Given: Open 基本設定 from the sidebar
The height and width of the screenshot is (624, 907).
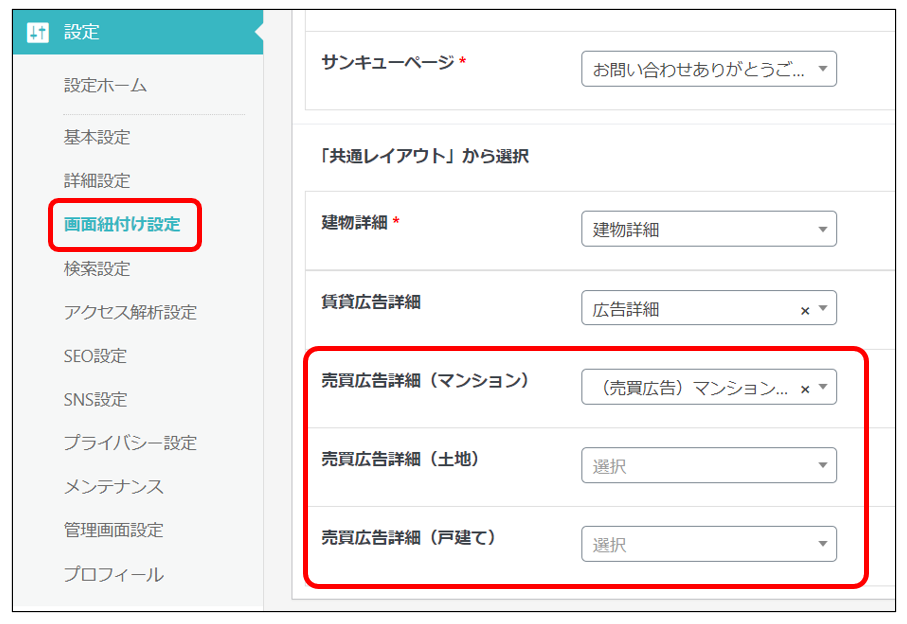Looking at the screenshot, I should coord(97,137).
